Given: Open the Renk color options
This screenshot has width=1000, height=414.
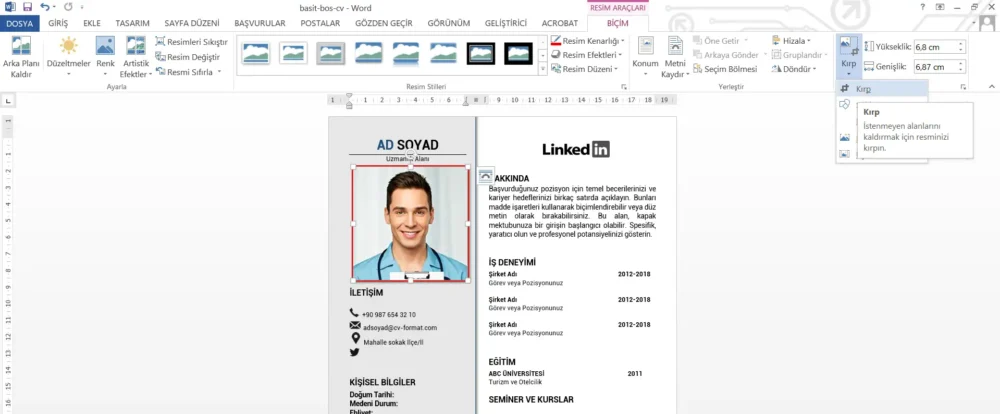Looking at the screenshot, I should coord(105,57).
